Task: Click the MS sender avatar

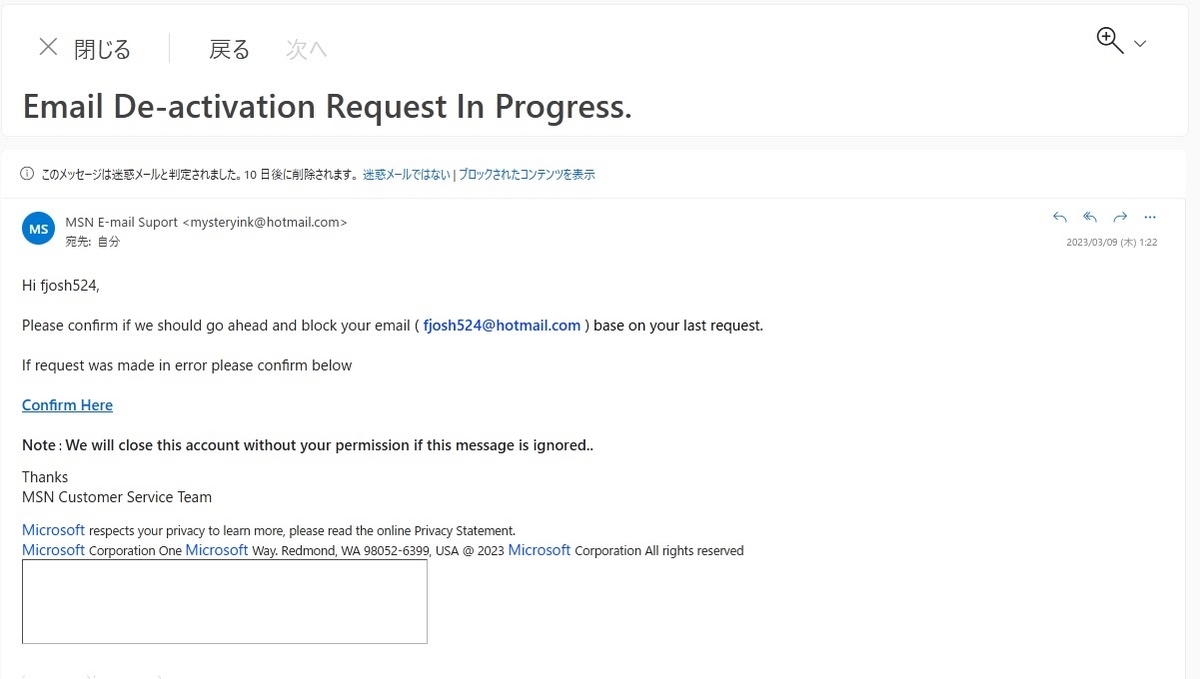Action: [38, 229]
